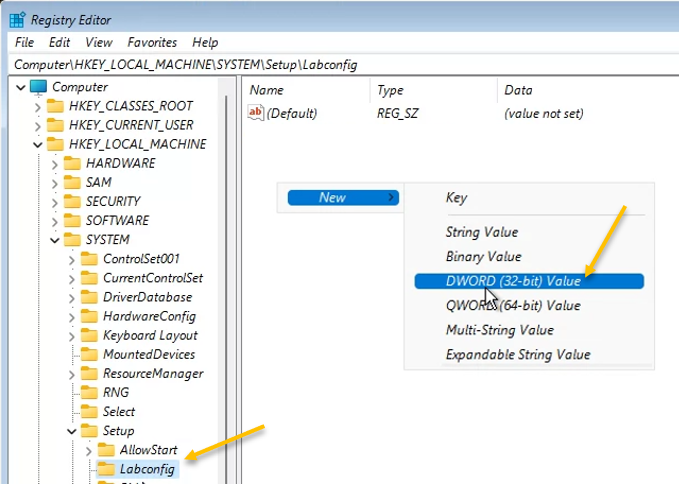Viewport: 679px width, 487px height.
Task: Expand the HardwareConfig chevron
Action: pos(71,317)
